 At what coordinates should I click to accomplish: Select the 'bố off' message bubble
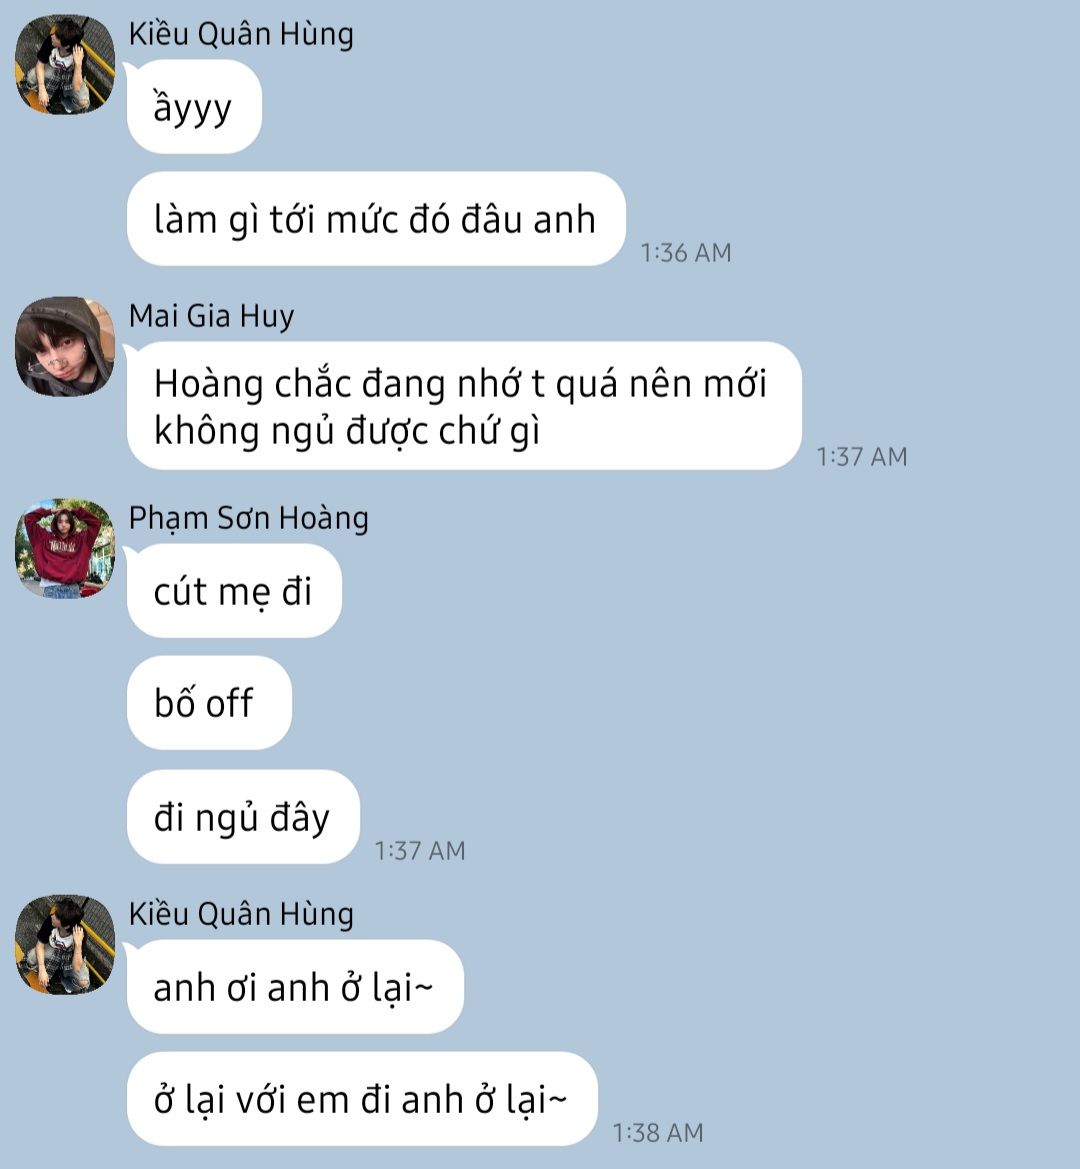coord(209,703)
